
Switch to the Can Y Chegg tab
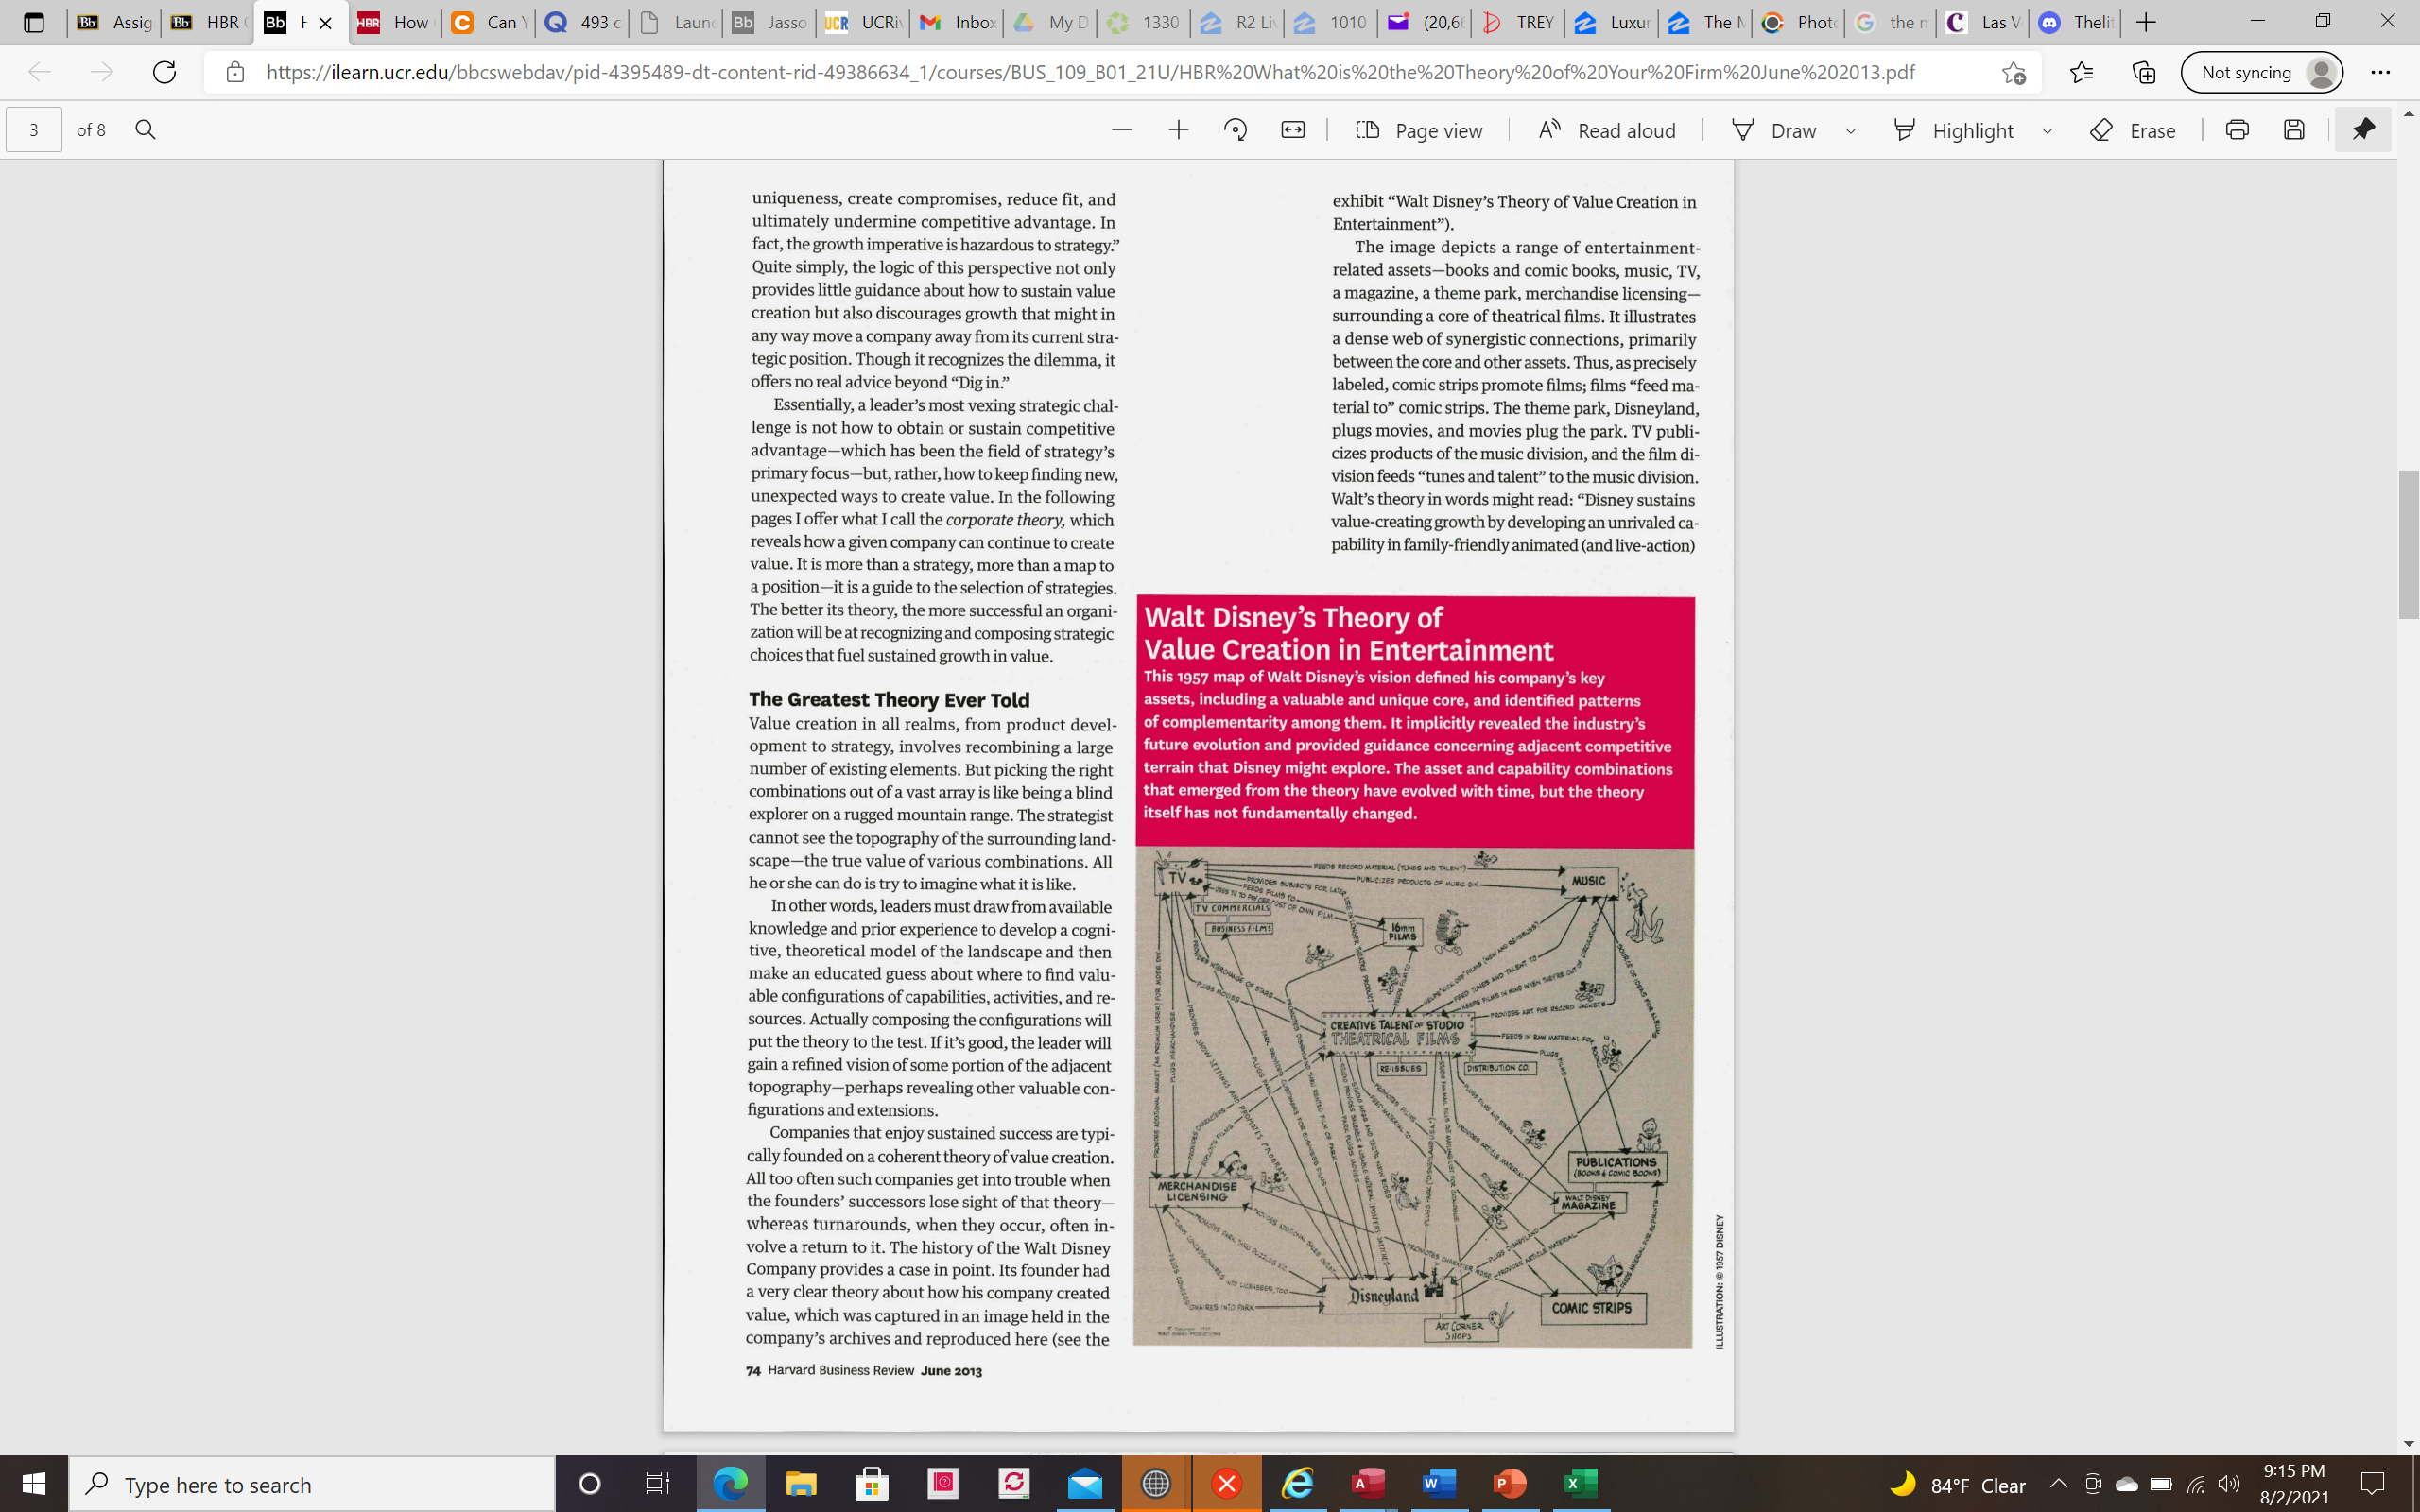[x=488, y=22]
